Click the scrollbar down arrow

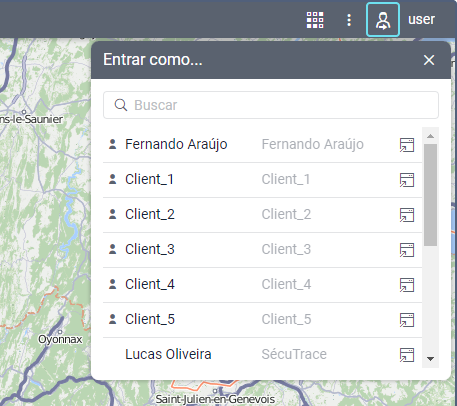[430, 359]
